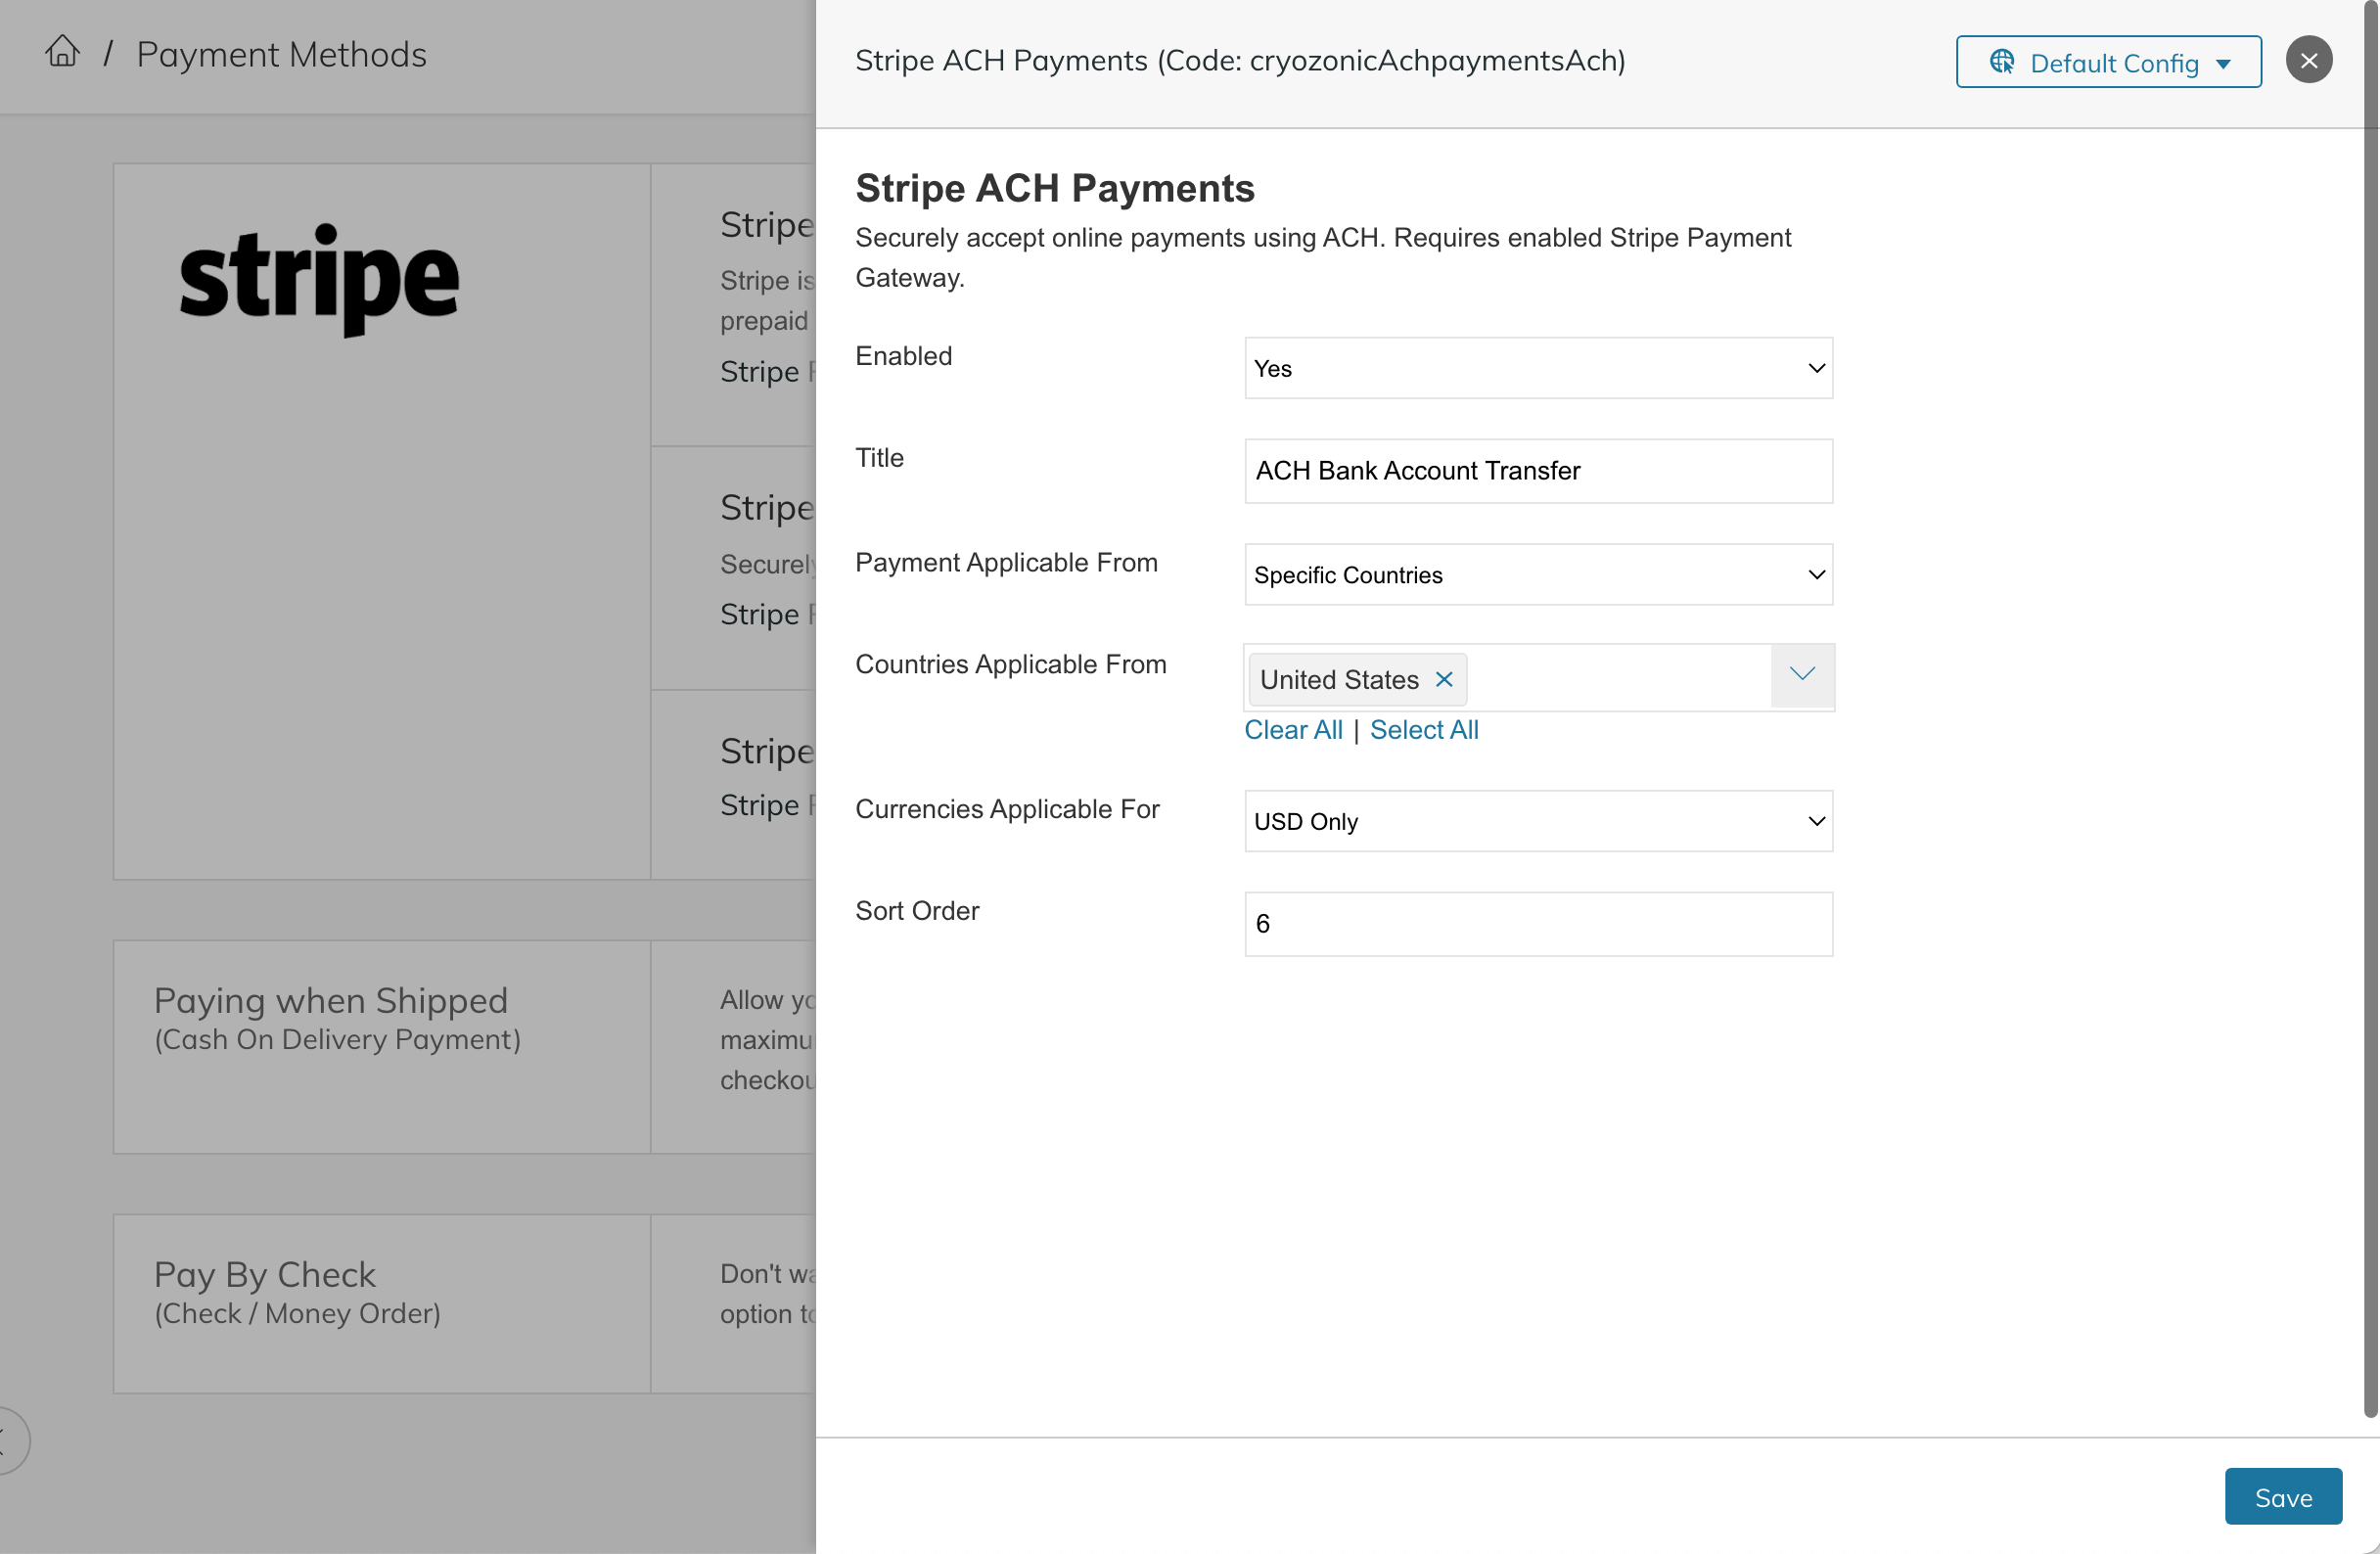This screenshot has width=2380, height=1554.
Task: Open the Enabled Yes dropdown
Action: click(1537, 368)
